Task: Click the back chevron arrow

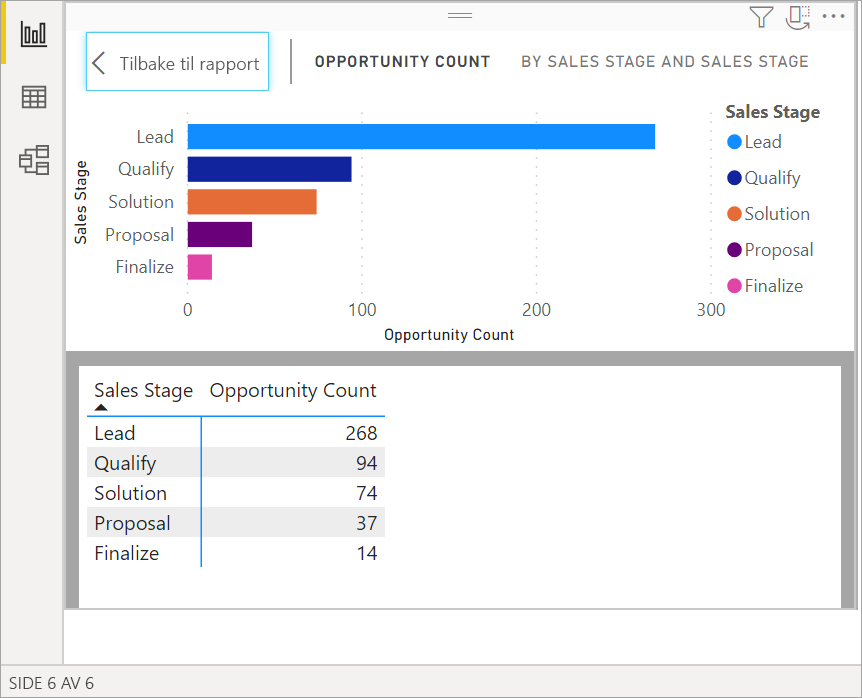Action: click(99, 63)
